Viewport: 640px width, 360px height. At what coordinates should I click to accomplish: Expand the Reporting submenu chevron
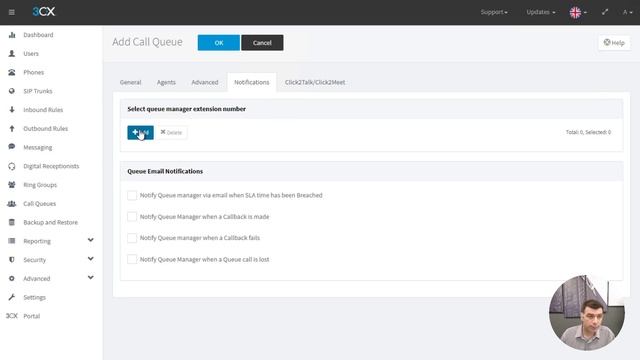pos(91,240)
